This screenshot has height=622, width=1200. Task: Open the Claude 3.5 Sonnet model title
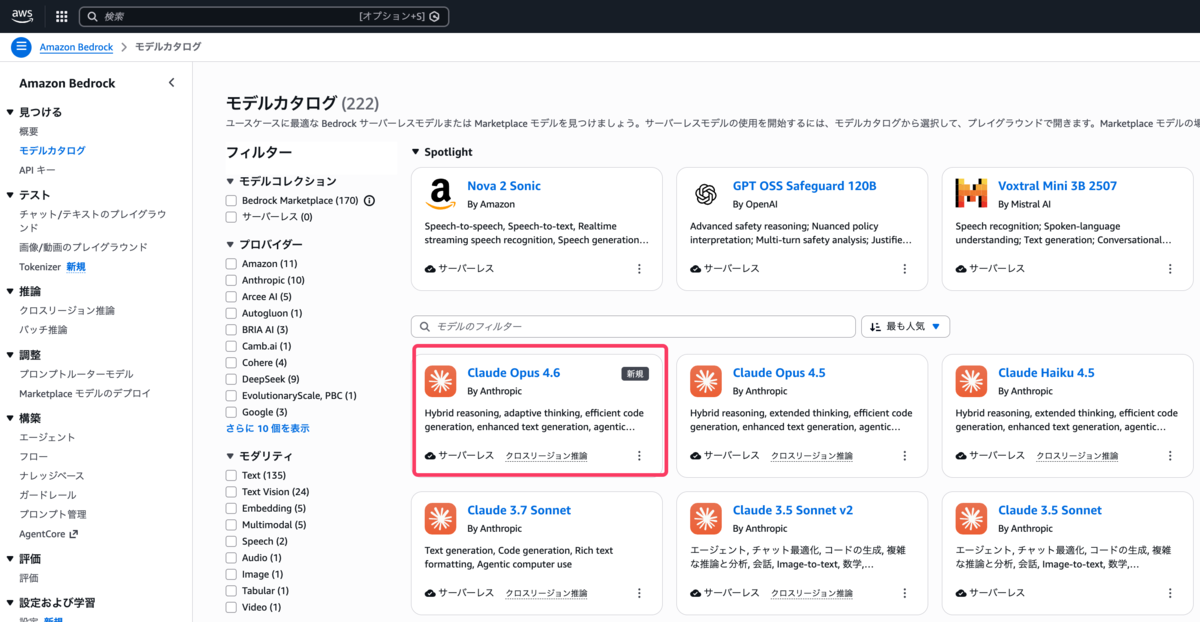(x=1048, y=510)
